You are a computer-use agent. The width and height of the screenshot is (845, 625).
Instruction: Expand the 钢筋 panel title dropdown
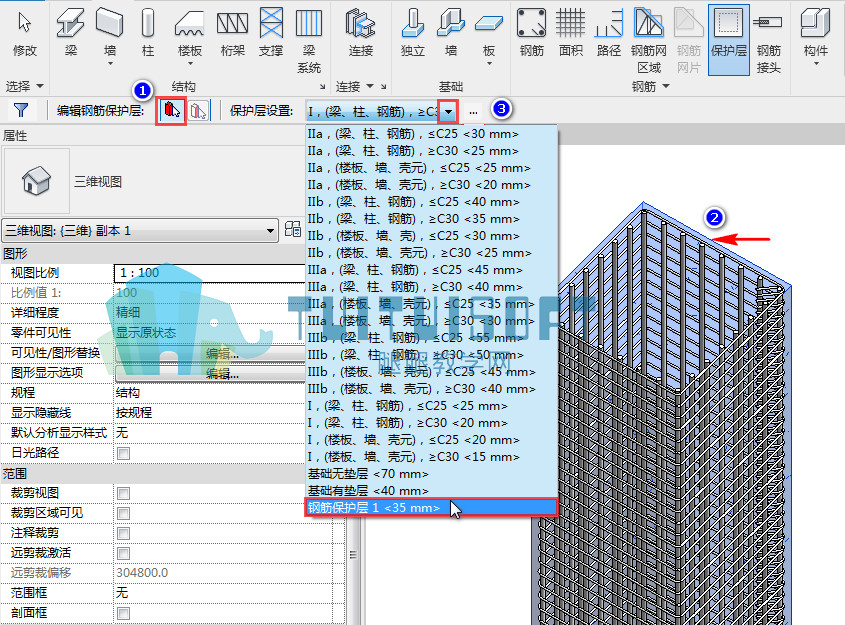666,86
